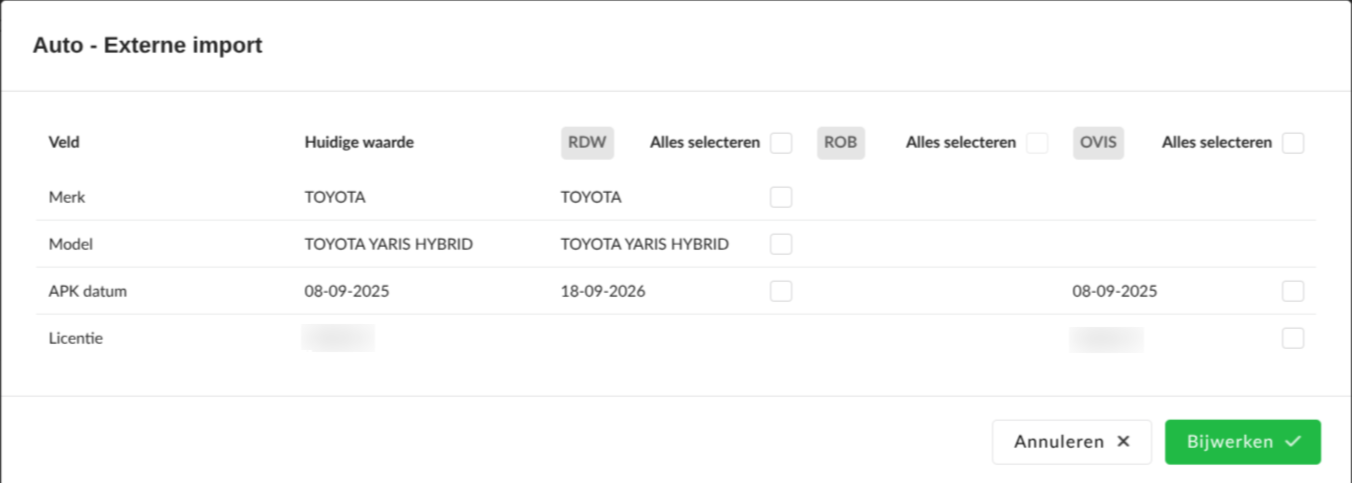The height and width of the screenshot is (483, 1352).
Task: Click the OVIS date 08-09-2025
Action: point(1115,292)
